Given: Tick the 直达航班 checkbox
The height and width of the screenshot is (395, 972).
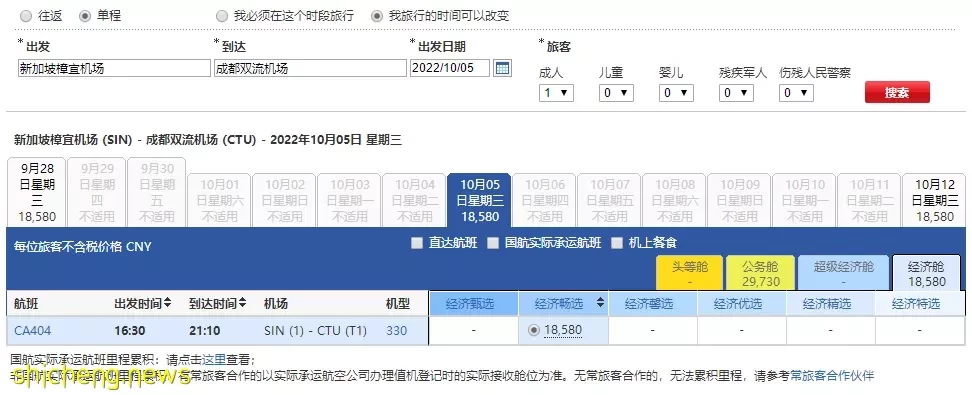Looking at the screenshot, I should [417, 243].
